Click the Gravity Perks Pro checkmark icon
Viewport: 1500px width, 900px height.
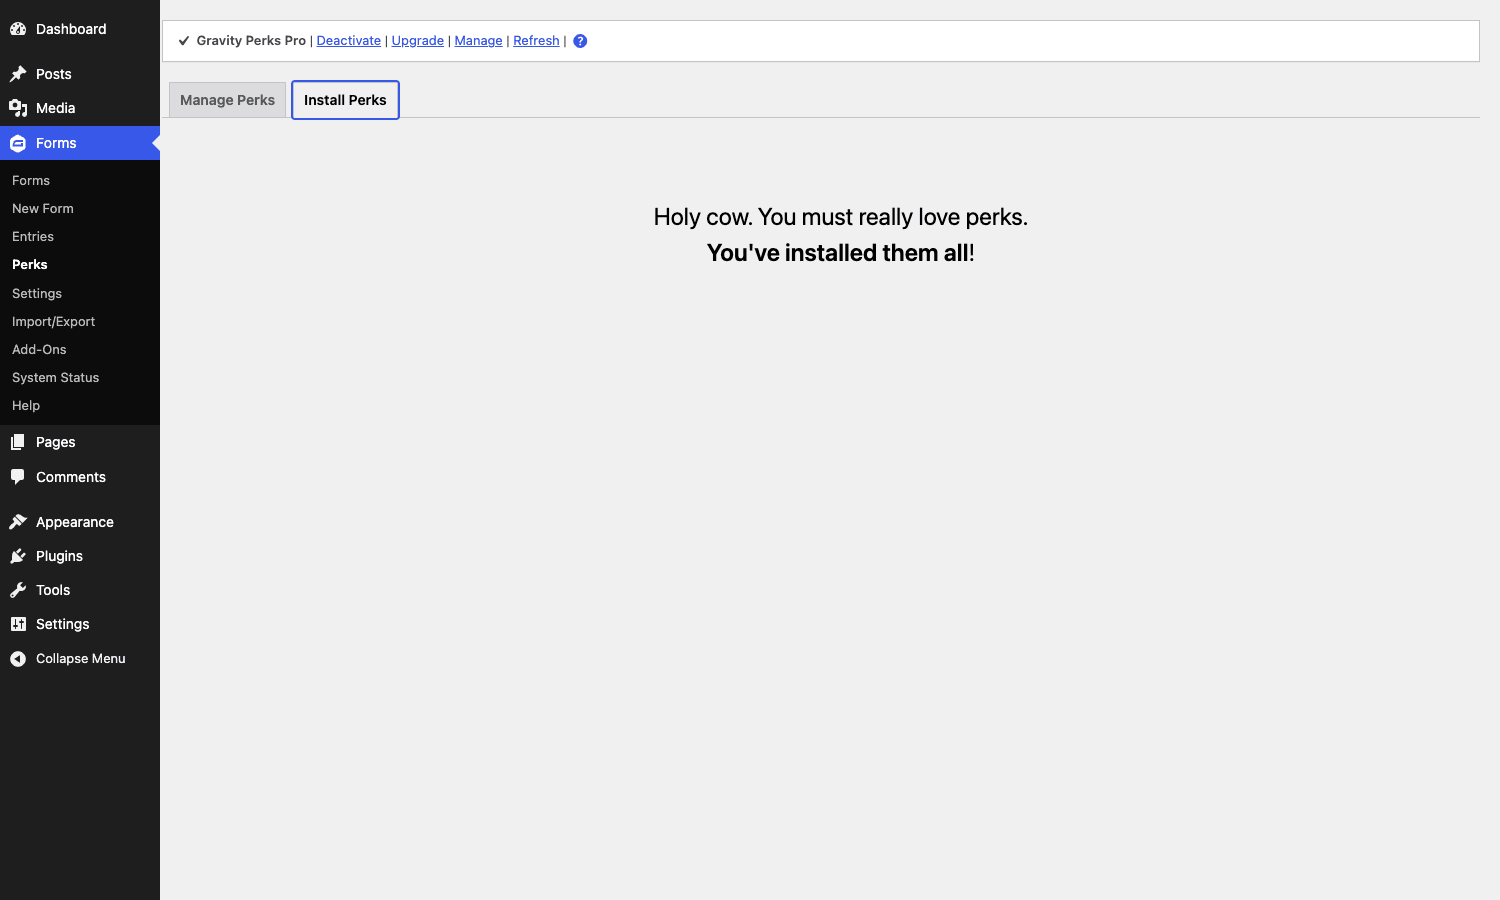pyautogui.click(x=184, y=41)
